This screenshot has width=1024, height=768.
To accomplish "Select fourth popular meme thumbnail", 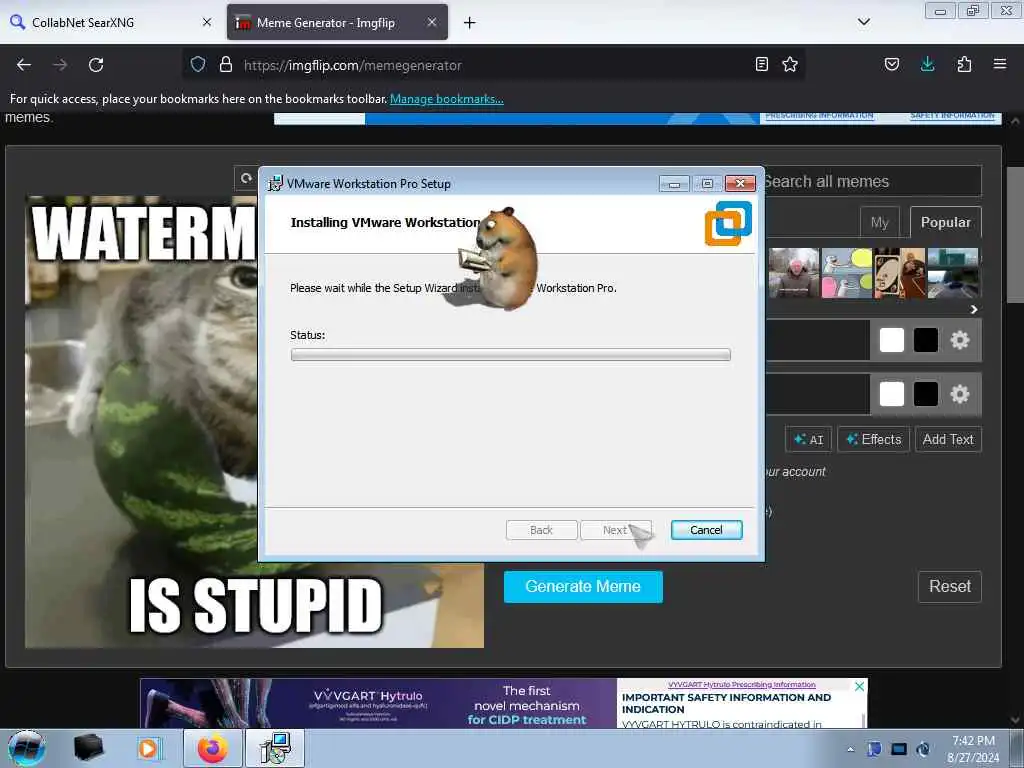I will click(x=953, y=273).
